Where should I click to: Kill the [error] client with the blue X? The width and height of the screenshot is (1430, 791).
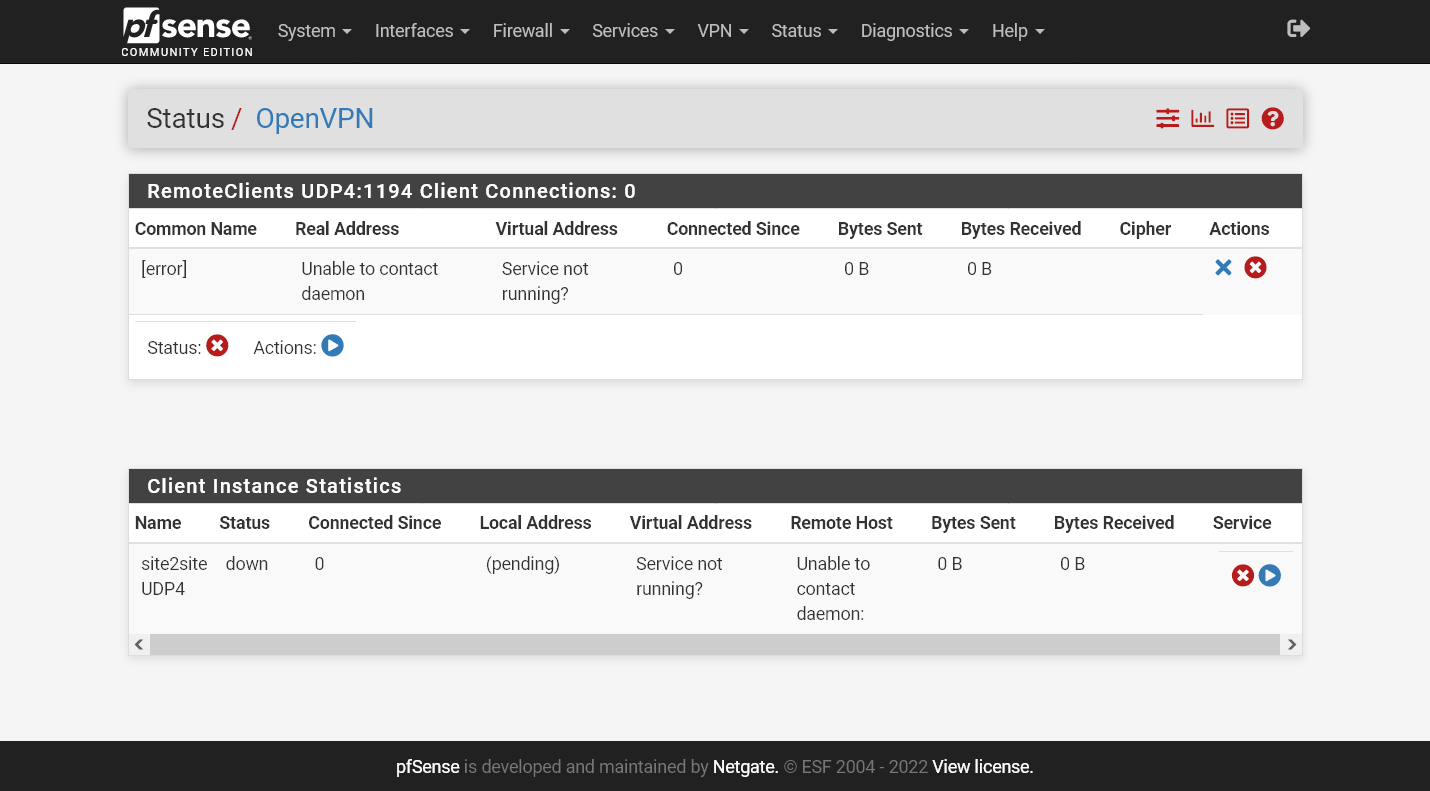(1223, 267)
